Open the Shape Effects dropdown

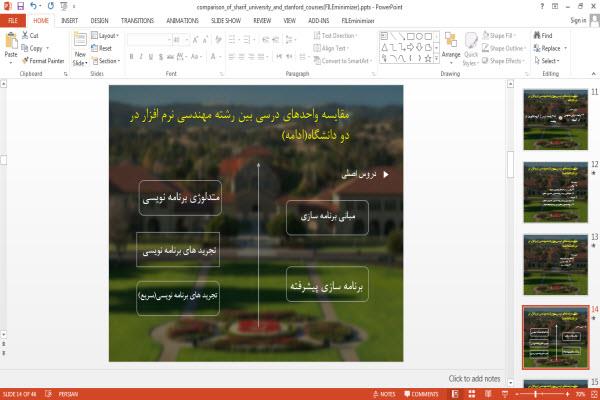tap(503, 61)
